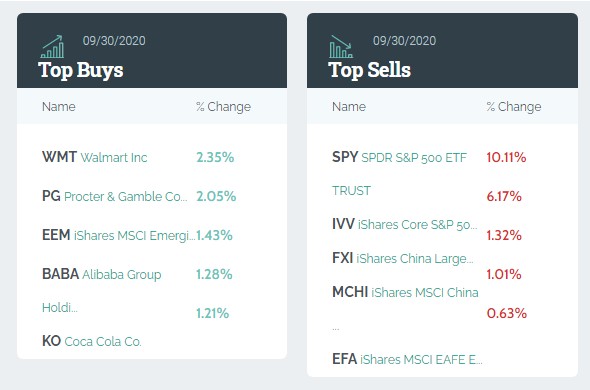Click the Top Sells heading

(x=369, y=70)
